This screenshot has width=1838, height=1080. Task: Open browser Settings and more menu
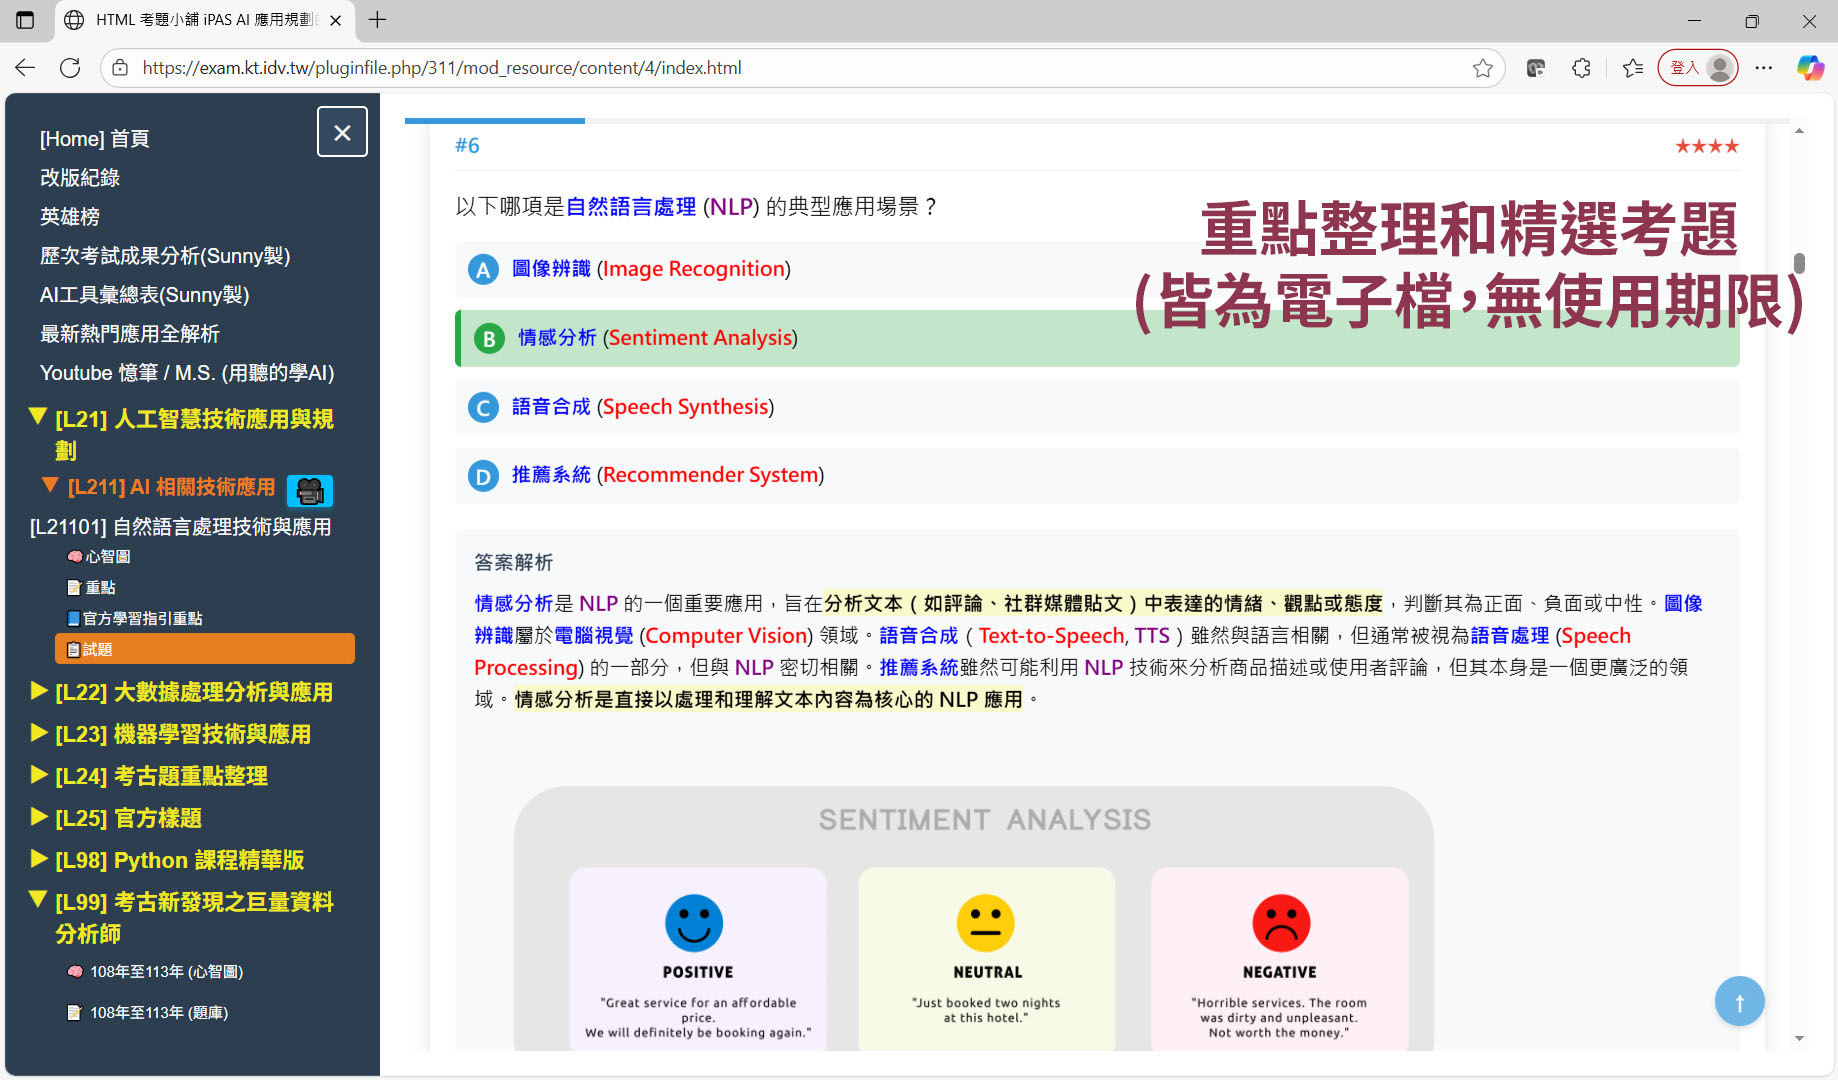point(1763,68)
